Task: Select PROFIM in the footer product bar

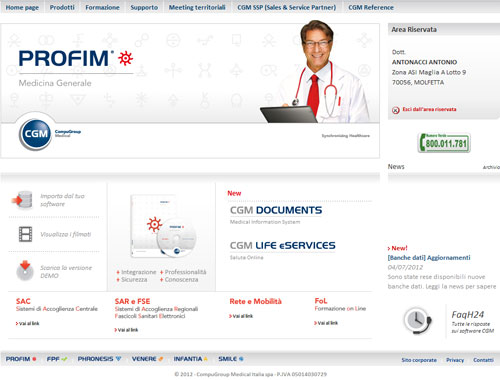Action: tap(21, 359)
